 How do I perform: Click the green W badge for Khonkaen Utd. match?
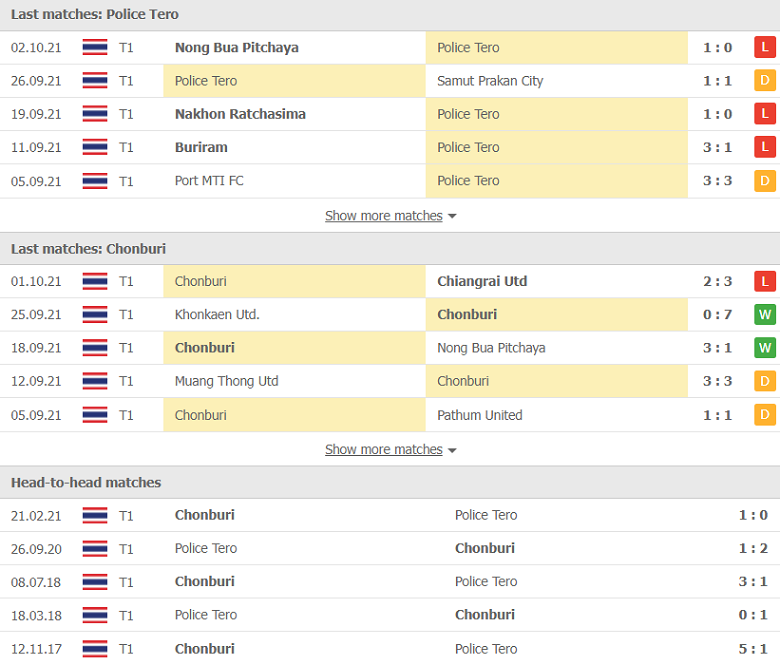(765, 314)
